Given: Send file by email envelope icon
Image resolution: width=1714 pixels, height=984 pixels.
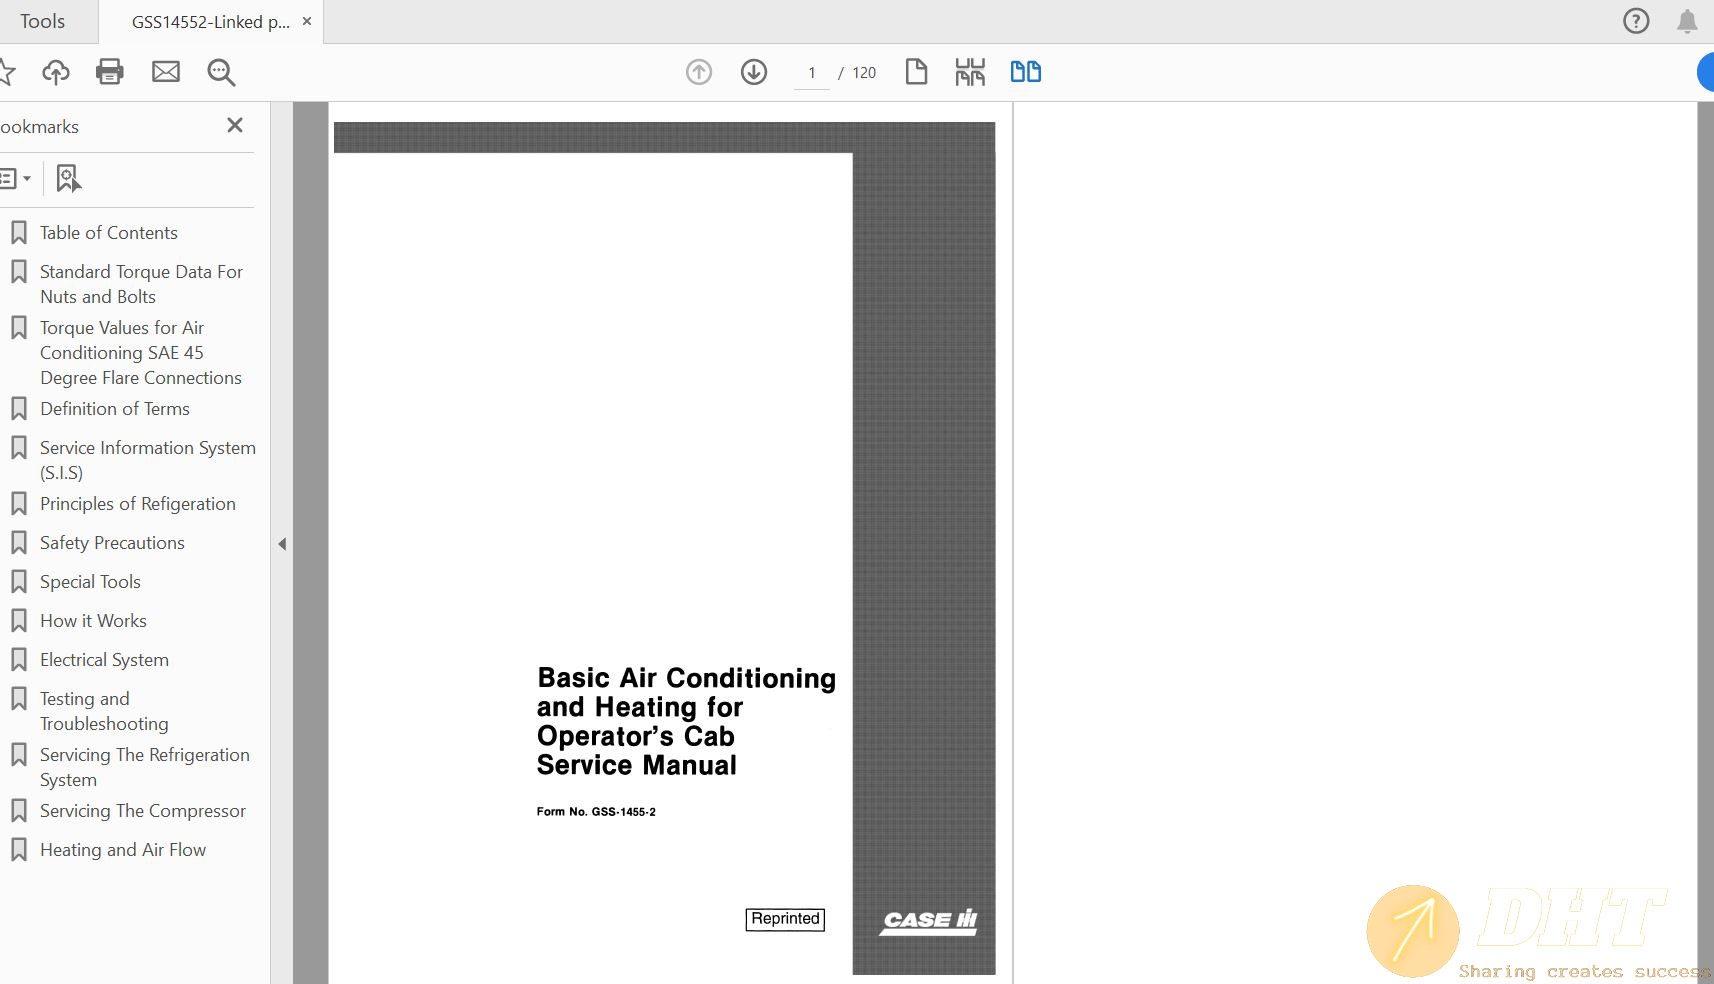Looking at the screenshot, I should [166, 72].
